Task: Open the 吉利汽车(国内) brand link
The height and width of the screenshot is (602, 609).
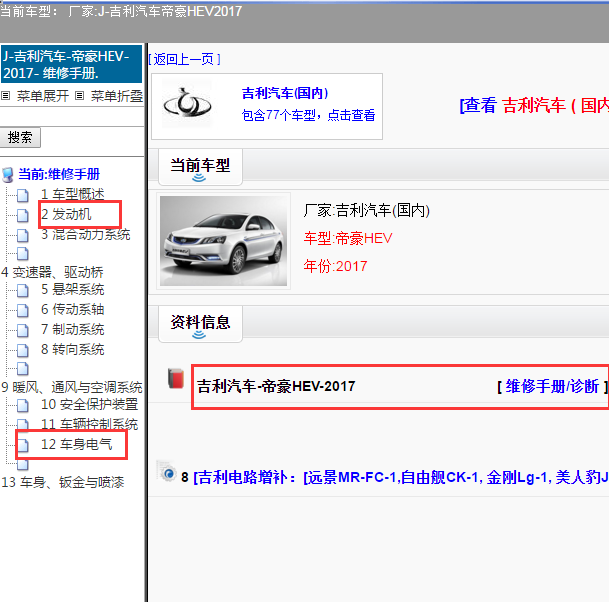Action: point(285,93)
